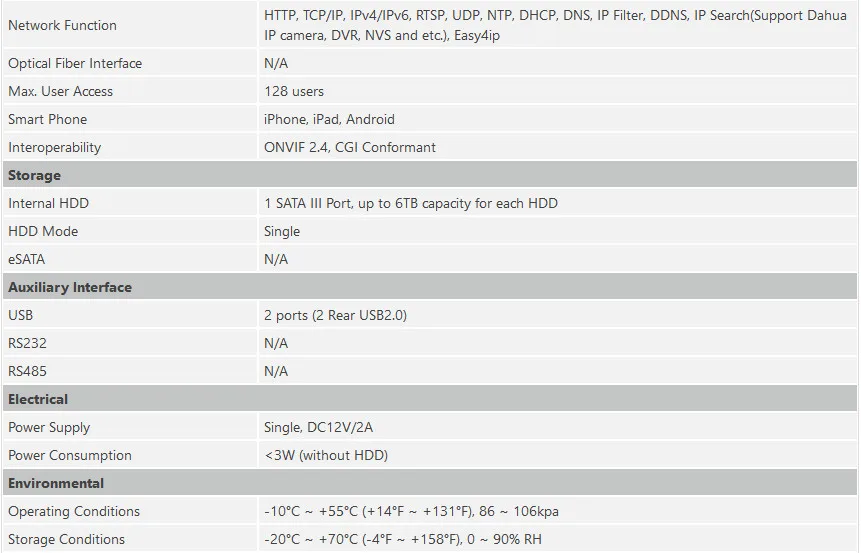Image resolution: width=861 pixels, height=553 pixels.
Task: Select the eSATA row label
Action: (26, 260)
